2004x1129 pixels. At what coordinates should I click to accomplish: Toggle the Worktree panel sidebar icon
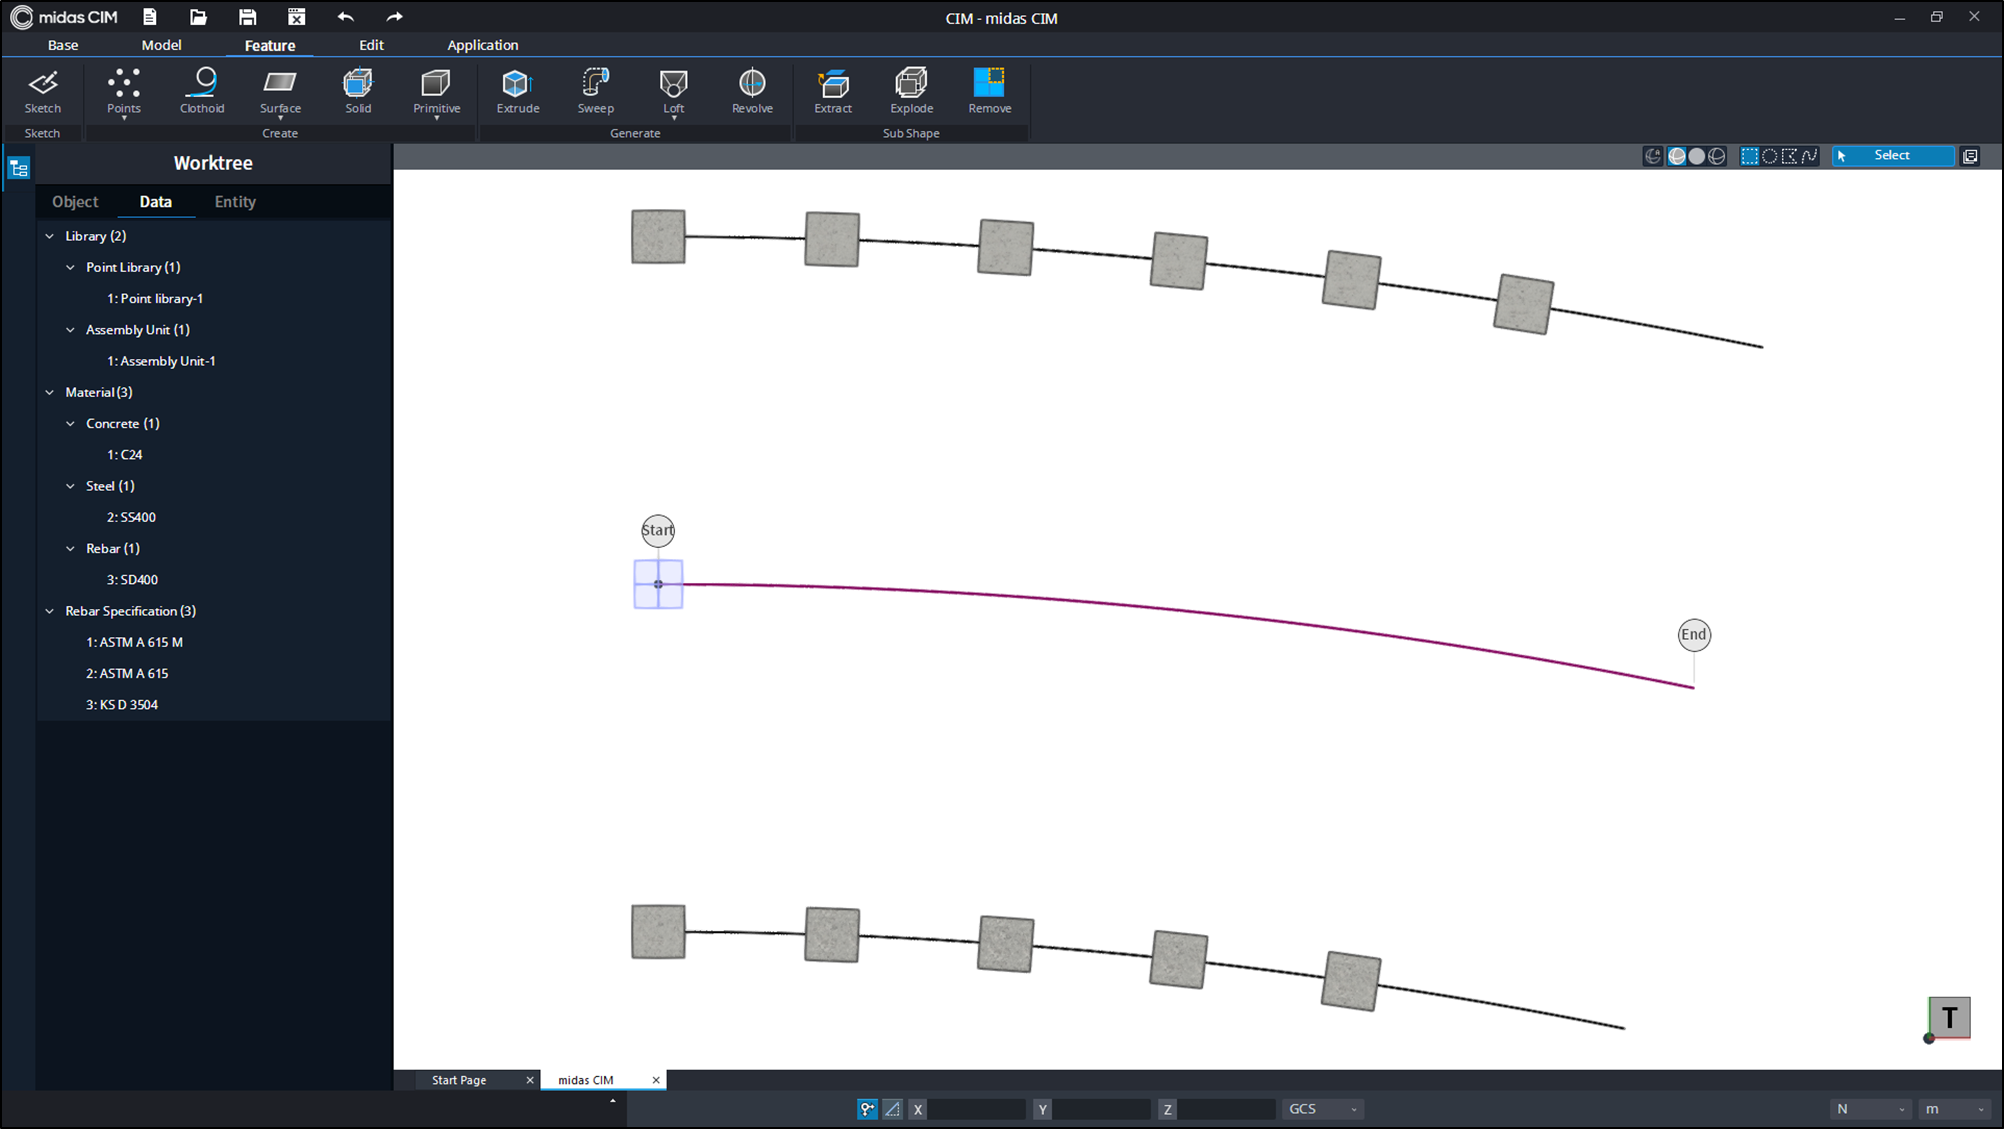click(19, 168)
